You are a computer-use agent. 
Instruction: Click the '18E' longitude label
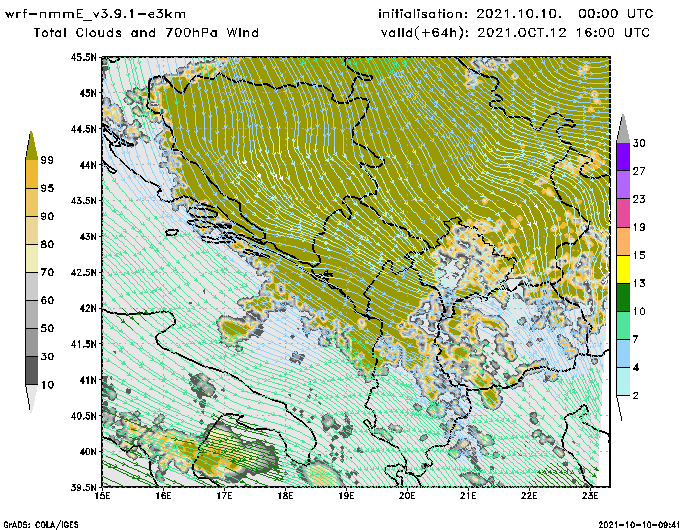point(285,496)
